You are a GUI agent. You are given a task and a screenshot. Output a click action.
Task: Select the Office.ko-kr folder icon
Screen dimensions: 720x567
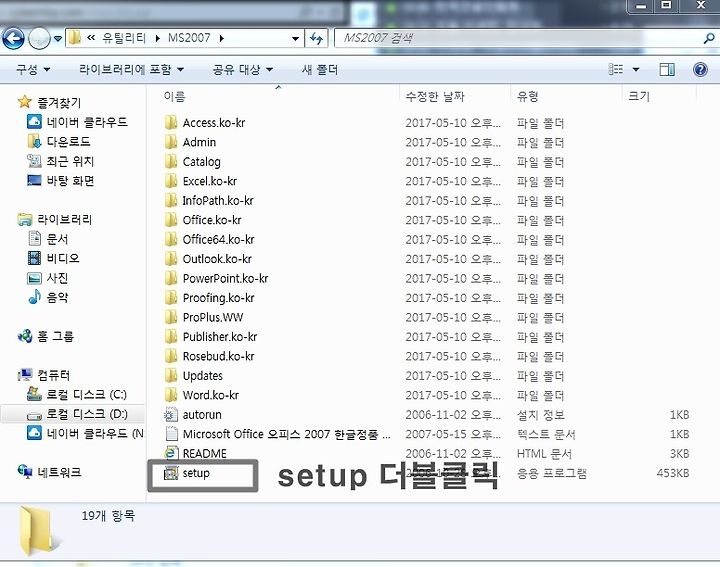[171, 220]
